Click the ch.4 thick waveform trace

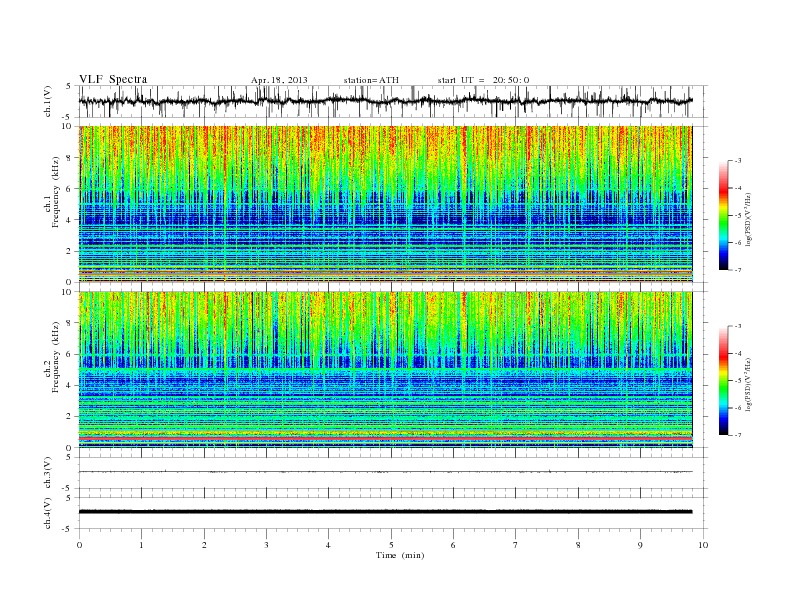pyautogui.click(x=386, y=512)
